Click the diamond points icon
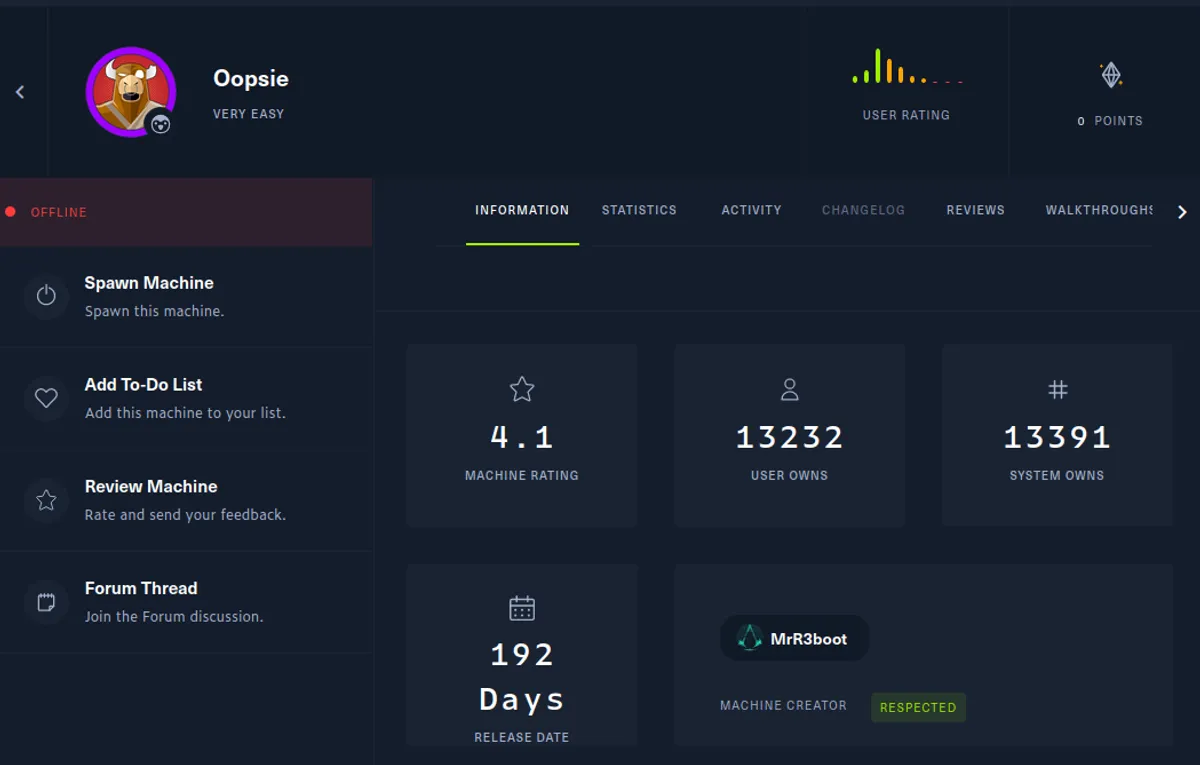Image resolution: width=1200 pixels, height=765 pixels. click(x=1110, y=73)
